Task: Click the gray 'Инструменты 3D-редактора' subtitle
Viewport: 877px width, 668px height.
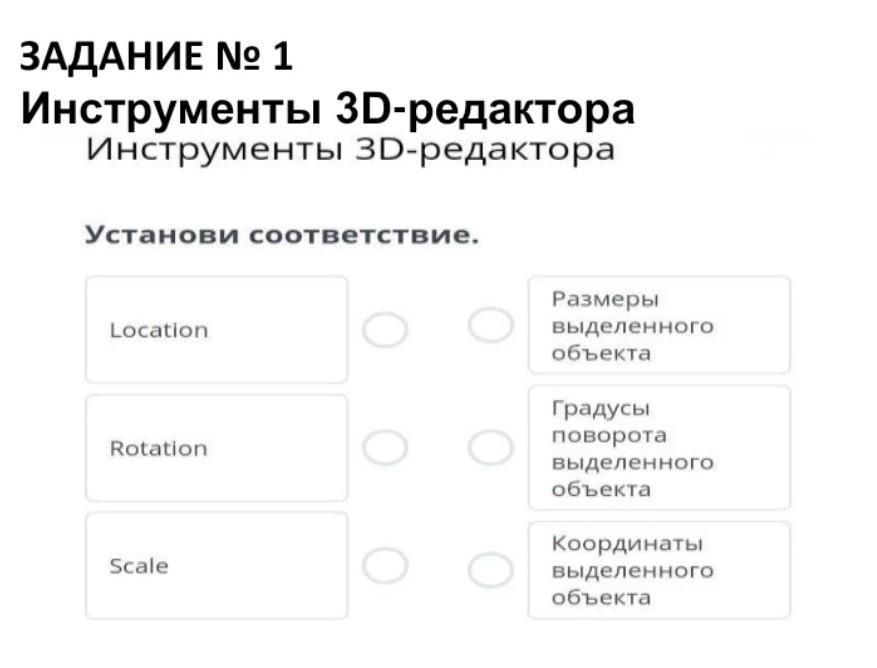Action: 350,149
